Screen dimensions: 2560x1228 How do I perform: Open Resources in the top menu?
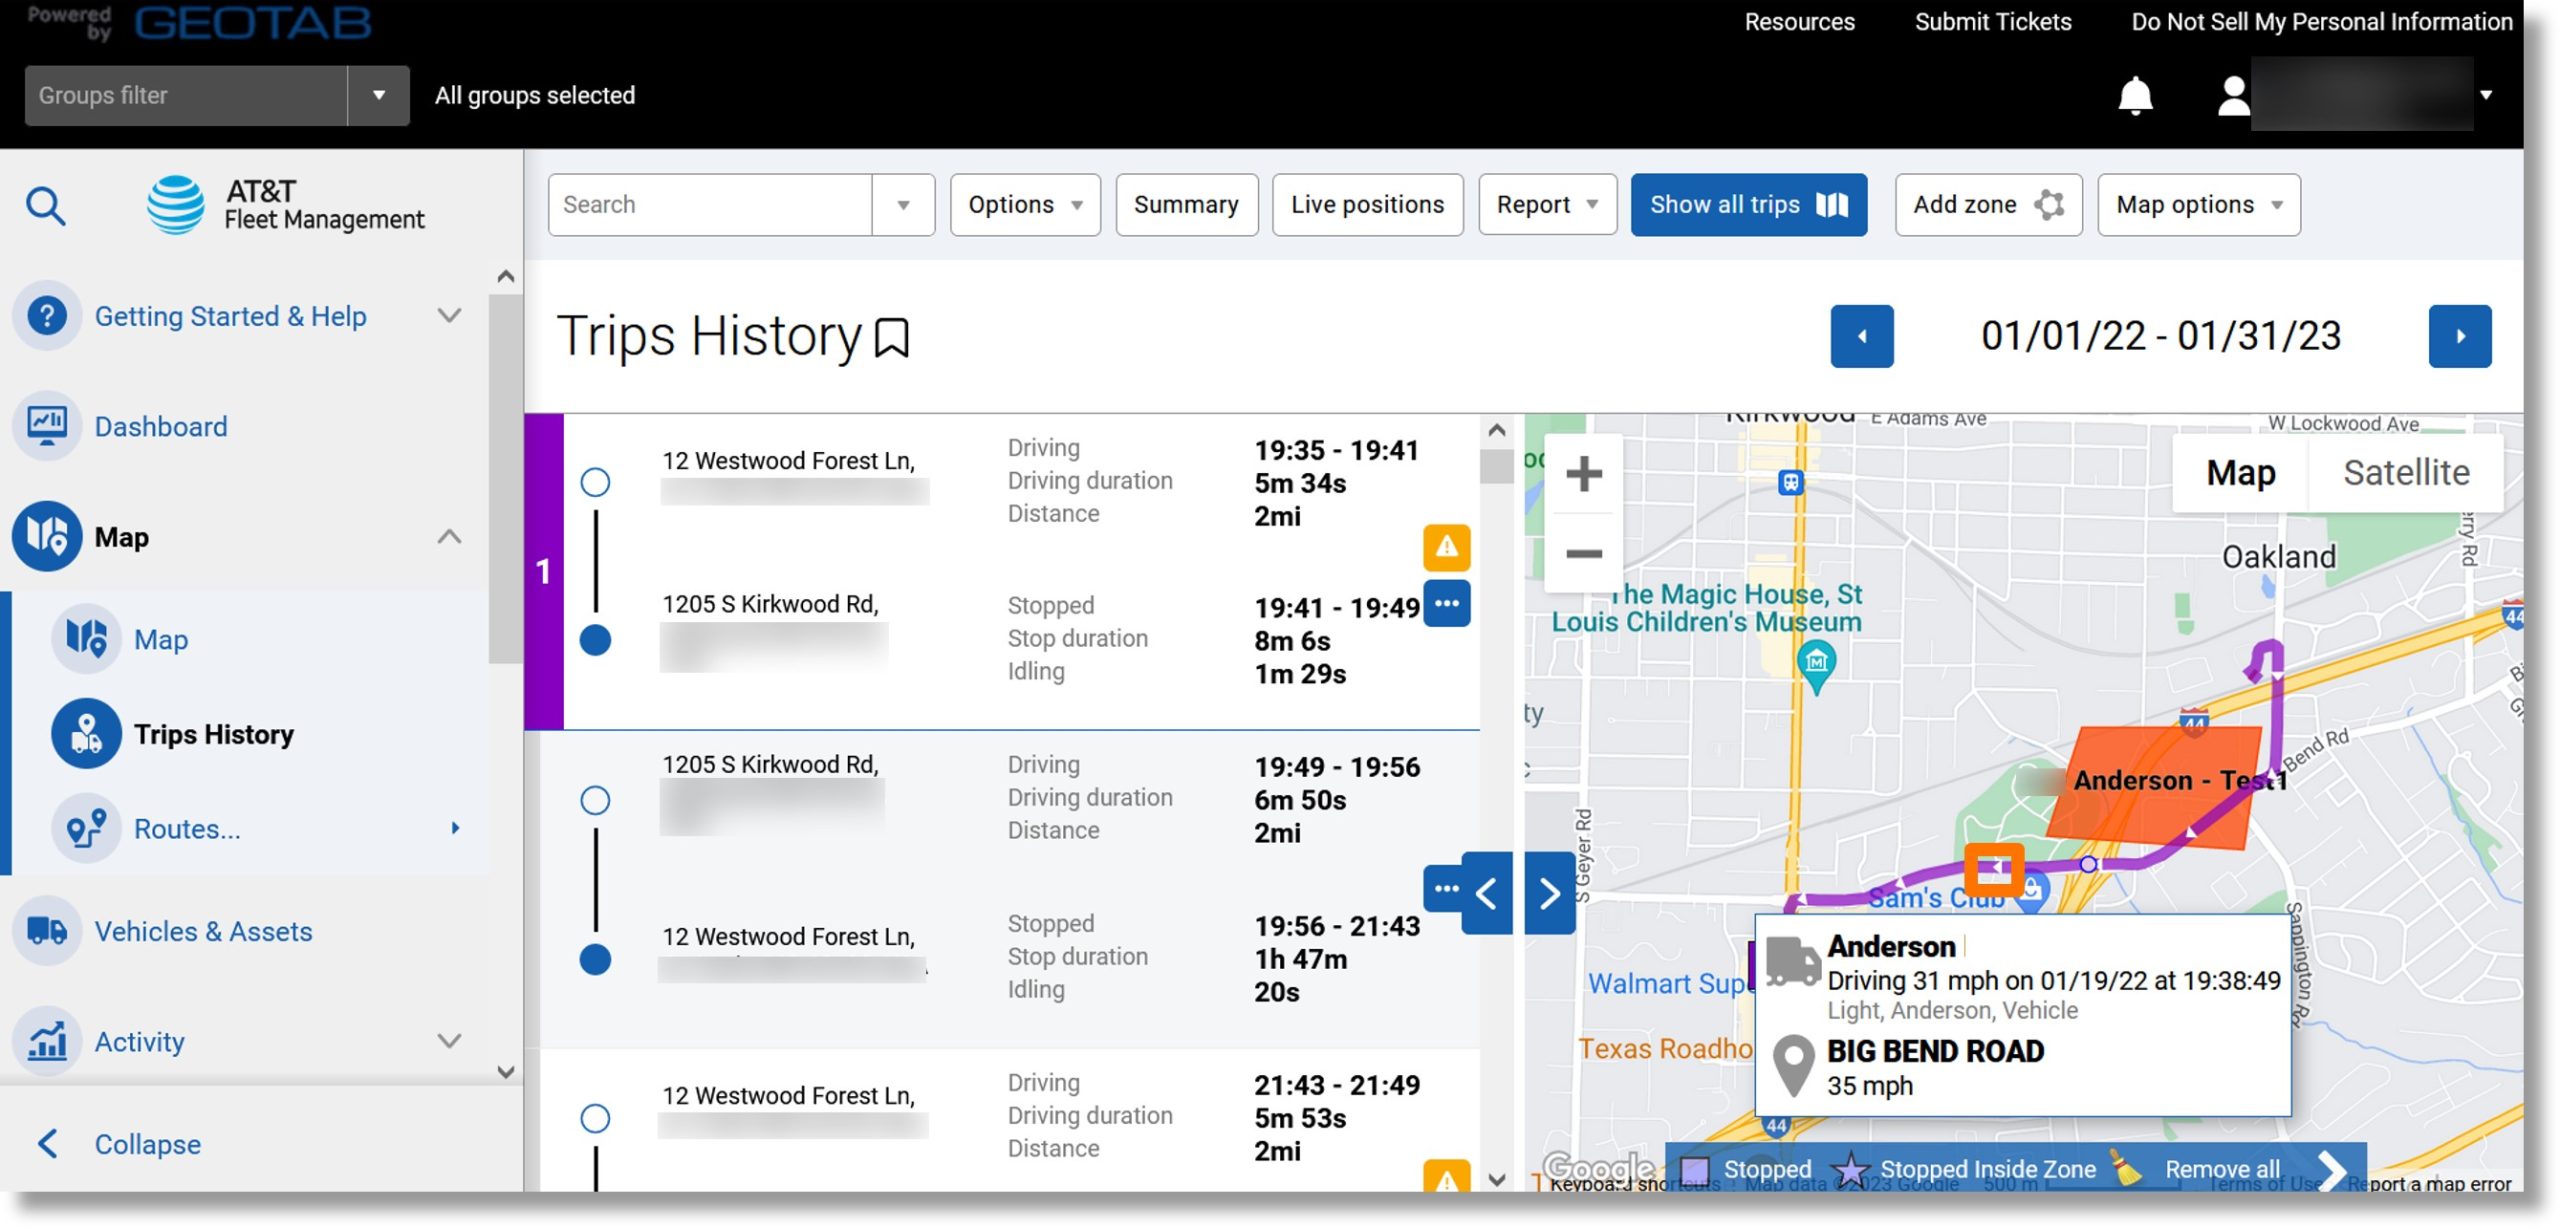[x=1799, y=22]
